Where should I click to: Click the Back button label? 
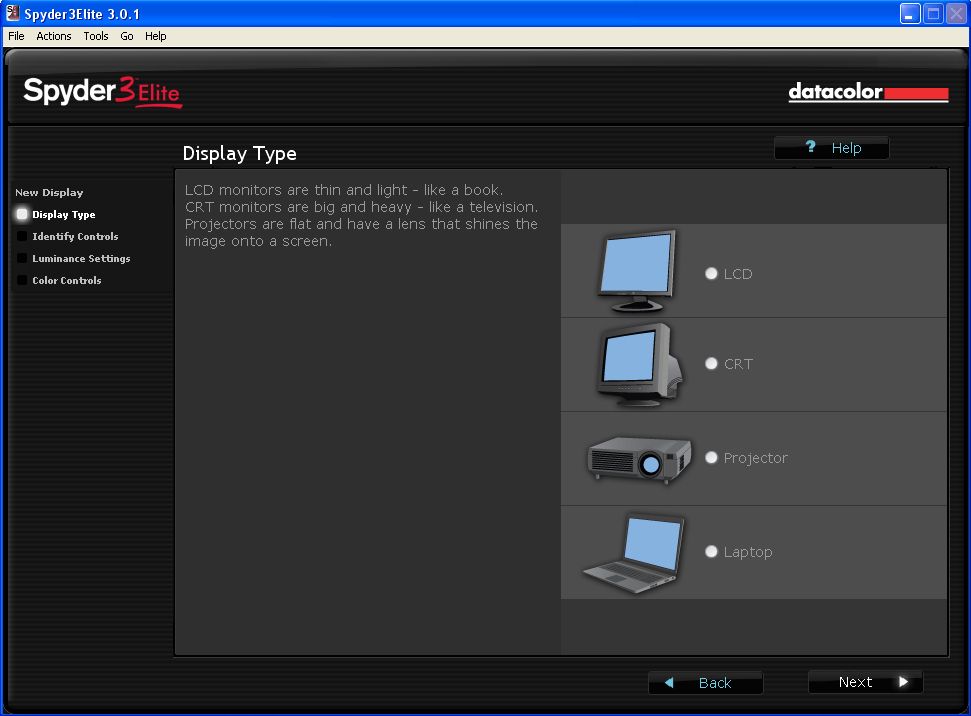(x=715, y=683)
